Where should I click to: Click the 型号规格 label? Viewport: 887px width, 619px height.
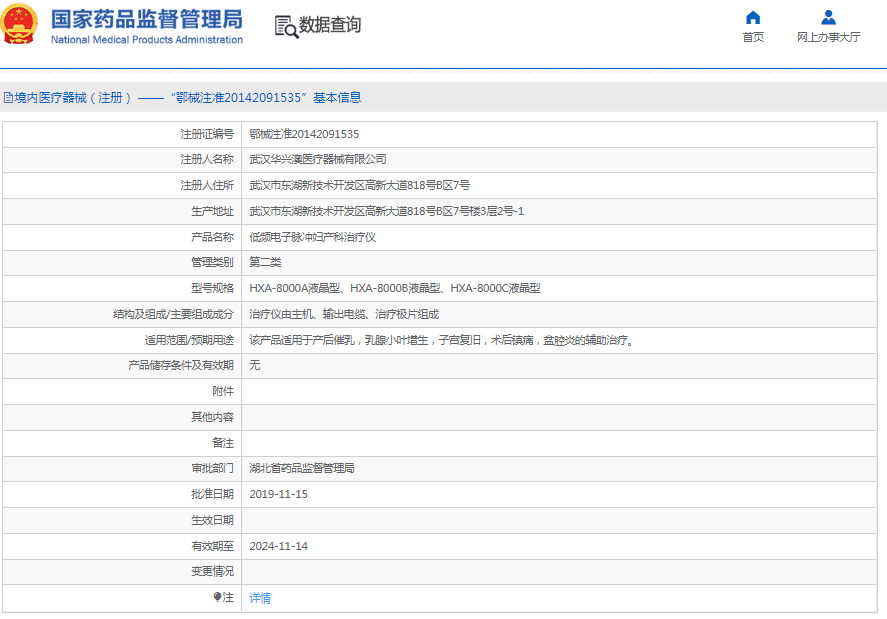pos(212,288)
